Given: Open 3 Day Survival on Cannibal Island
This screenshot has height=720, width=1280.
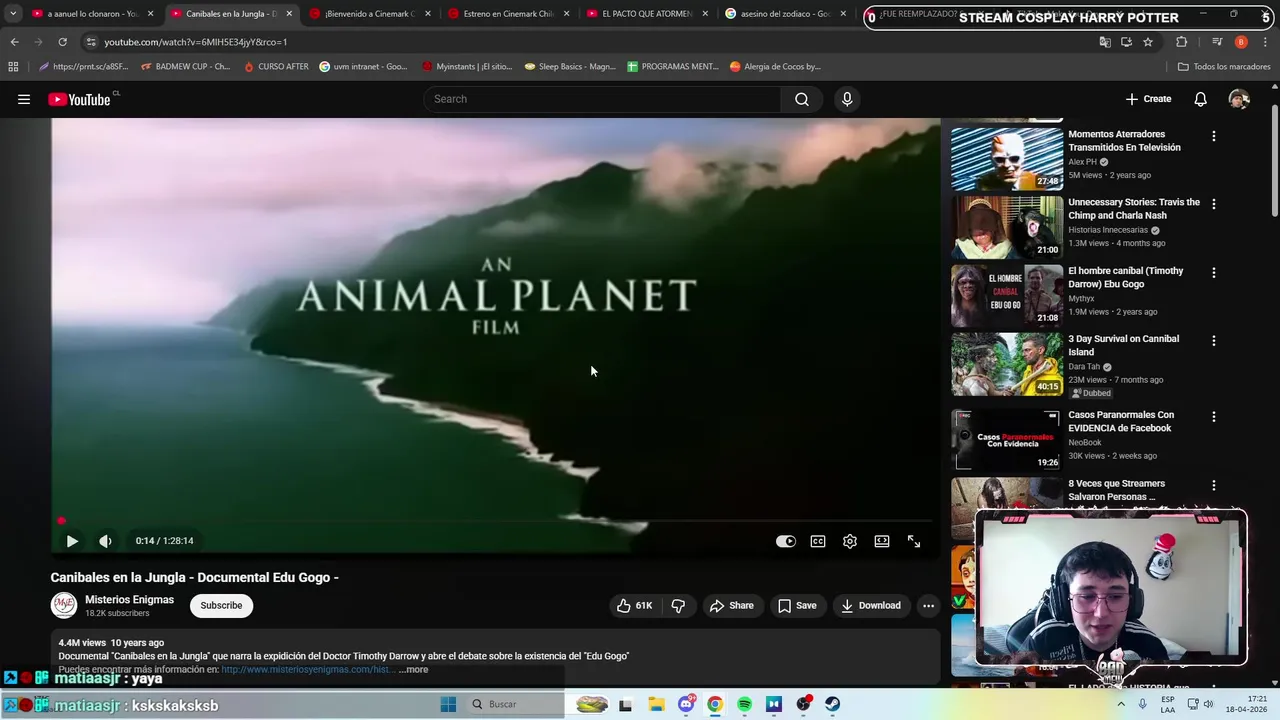Looking at the screenshot, I should 1123,345.
